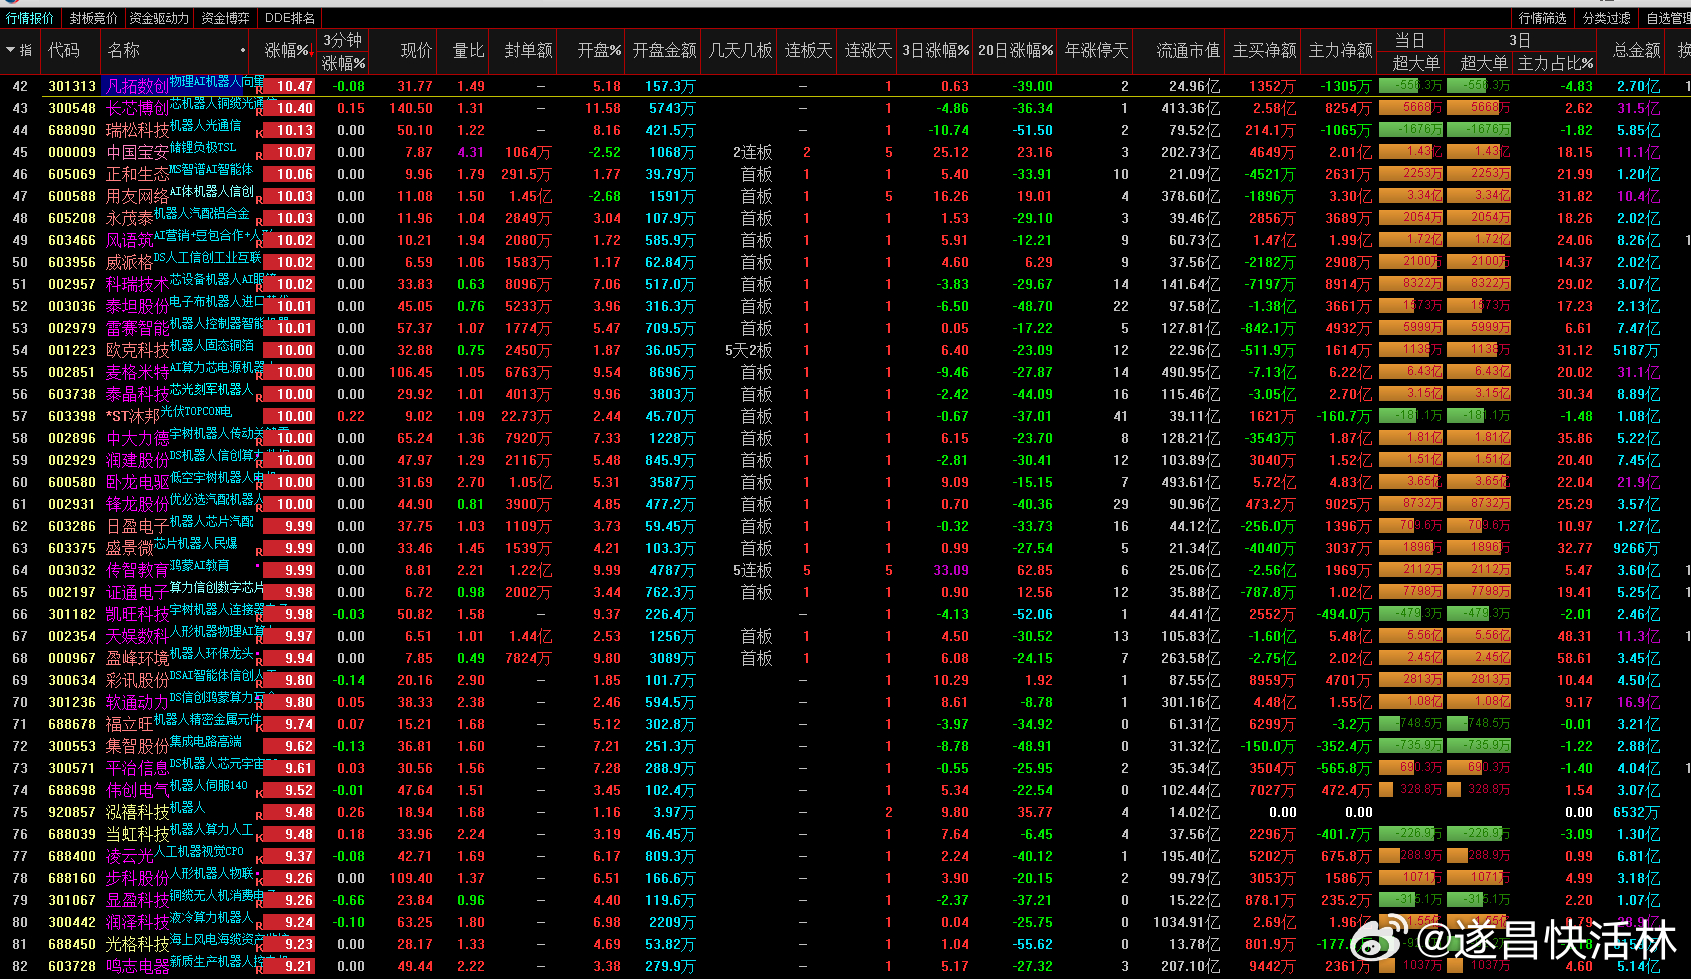The height and width of the screenshot is (979, 1691).
Task: Click the R marker beside 凡拓数创's 10.47
Action: click(x=260, y=91)
